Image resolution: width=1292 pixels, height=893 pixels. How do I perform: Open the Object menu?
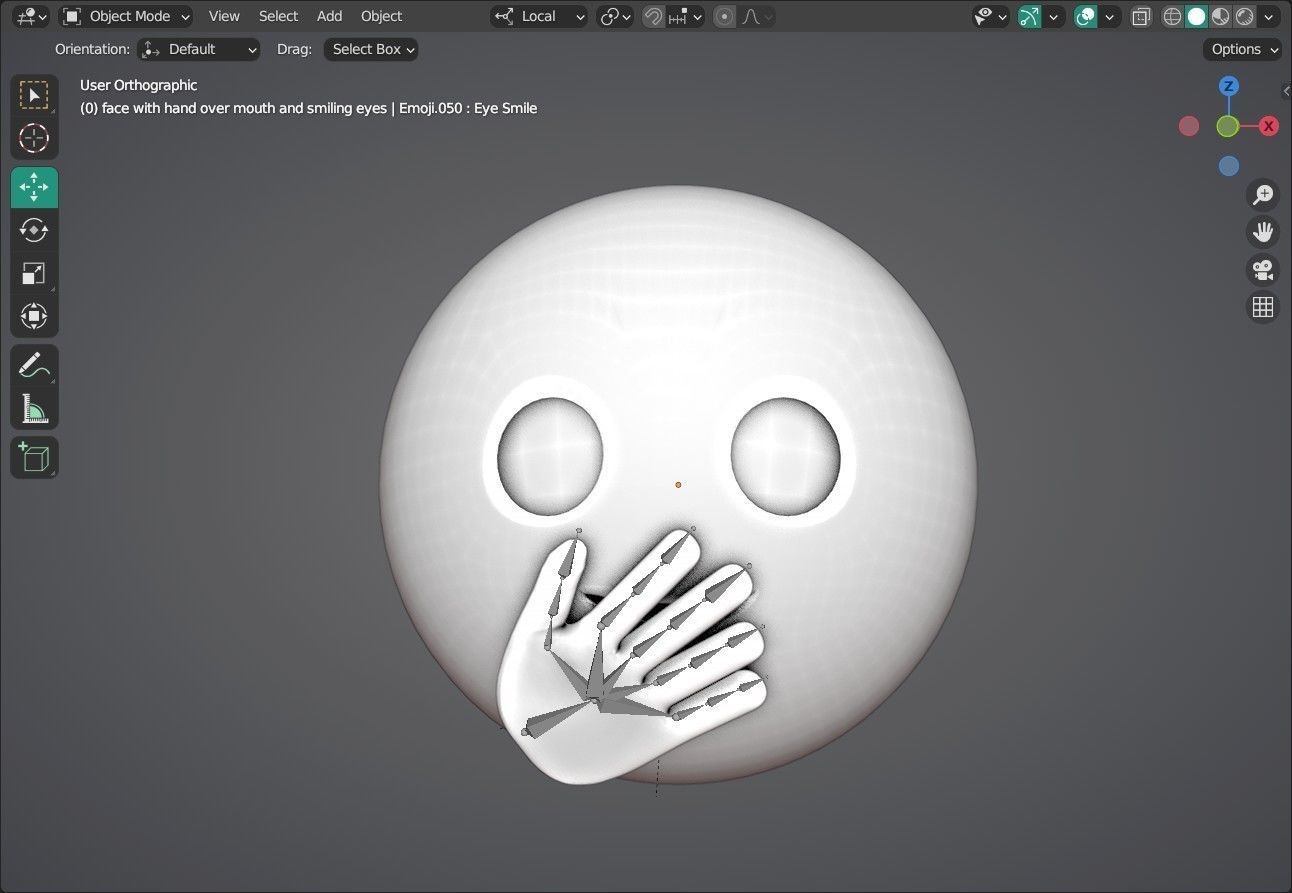pyautogui.click(x=381, y=16)
